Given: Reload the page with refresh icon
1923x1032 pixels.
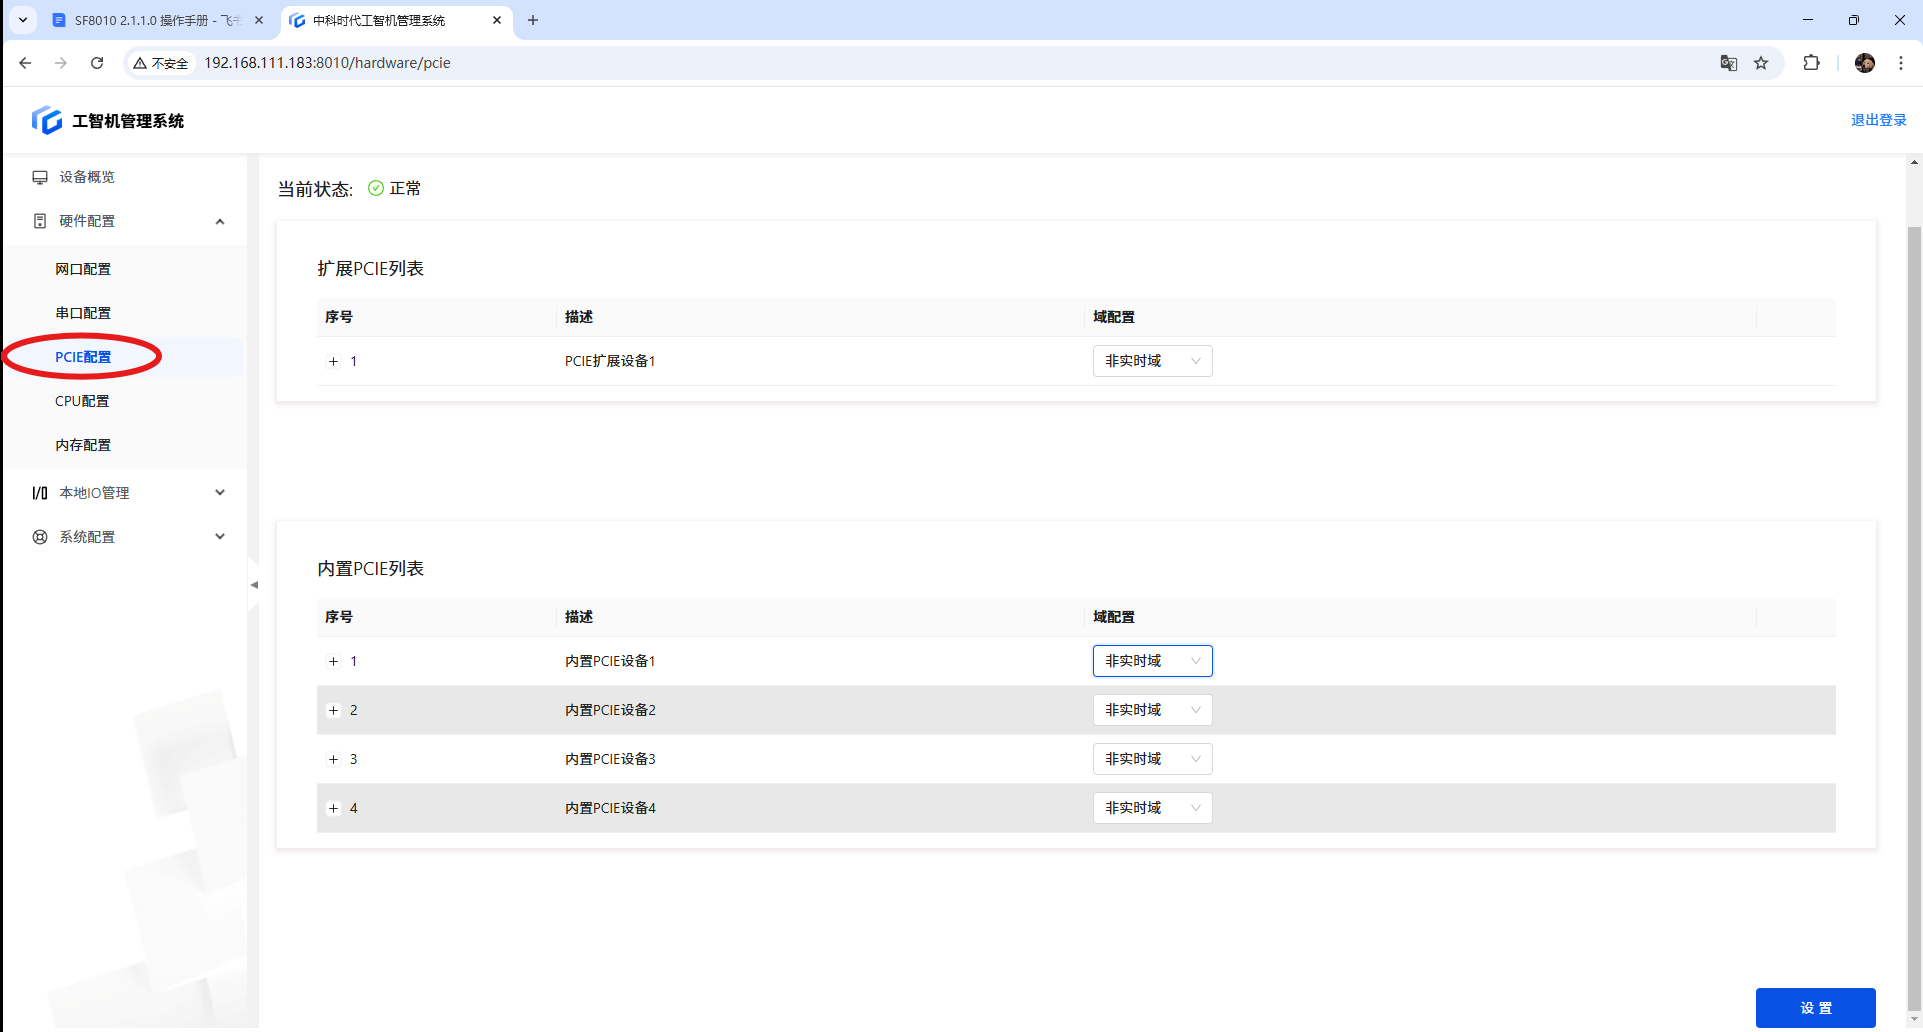Looking at the screenshot, I should coord(97,63).
